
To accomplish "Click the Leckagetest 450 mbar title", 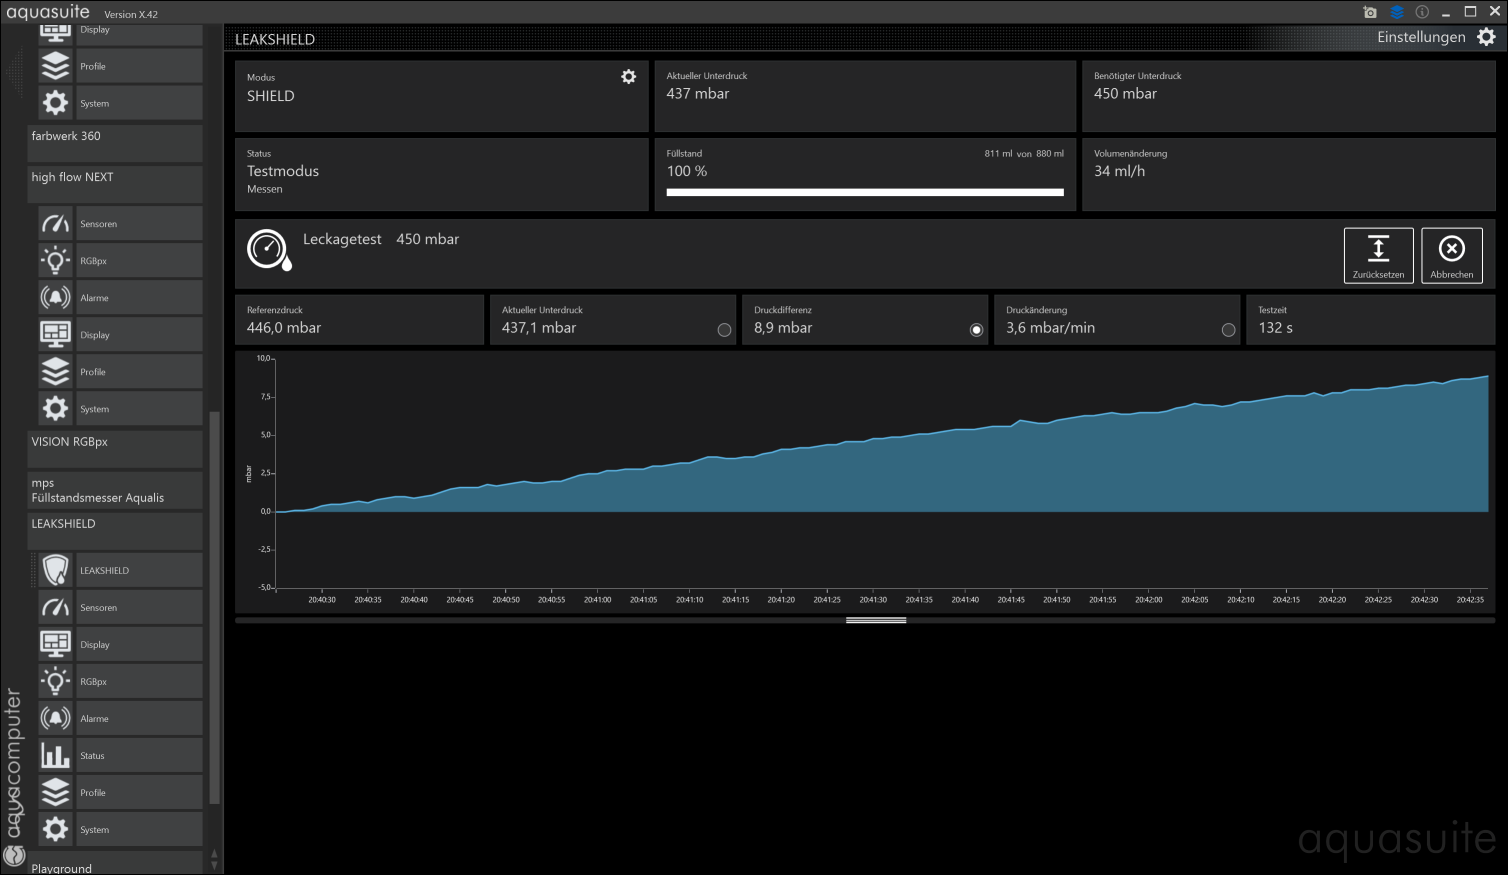I will (x=381, y=240).
